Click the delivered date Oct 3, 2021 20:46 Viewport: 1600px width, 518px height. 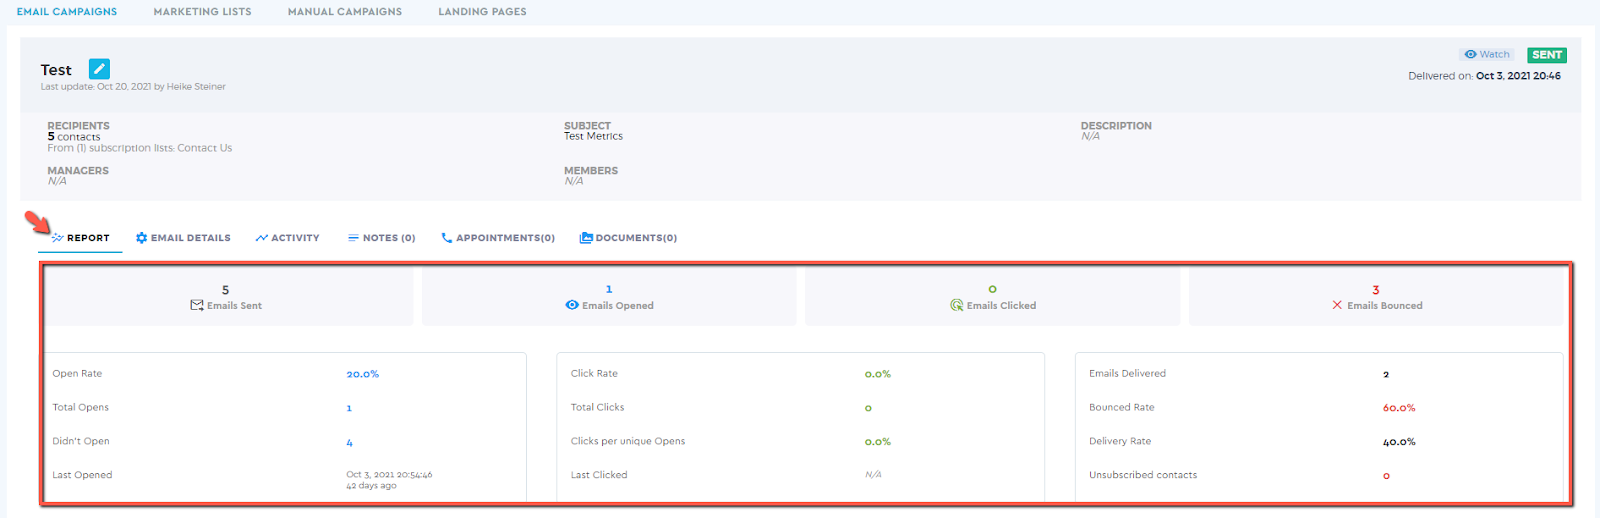[x=1518, y=76]
